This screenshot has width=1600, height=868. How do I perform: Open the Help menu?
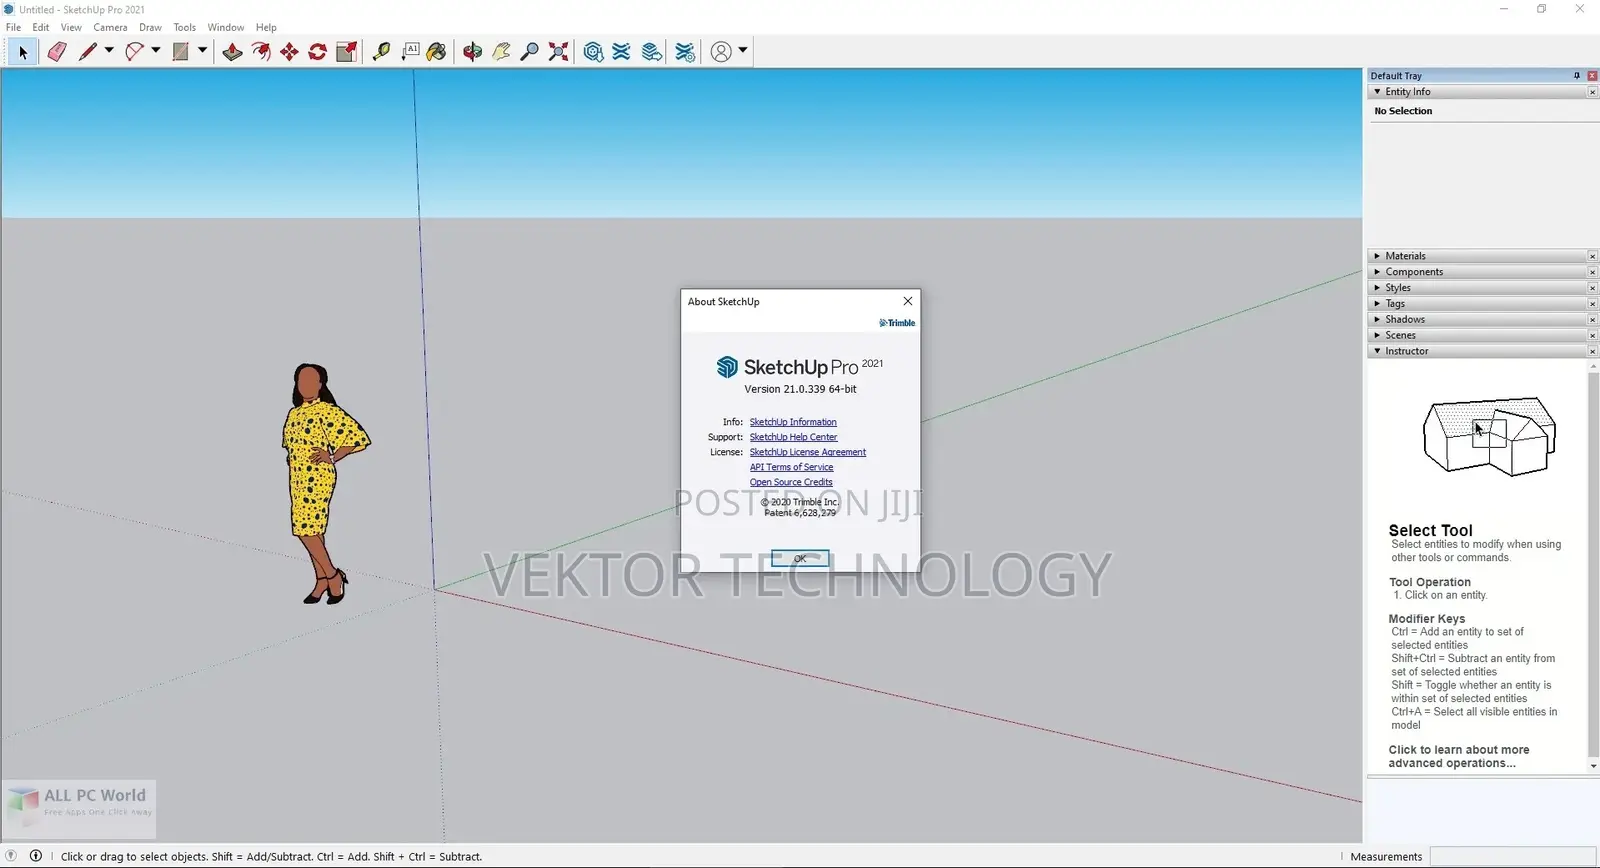[x=266, y=27]
